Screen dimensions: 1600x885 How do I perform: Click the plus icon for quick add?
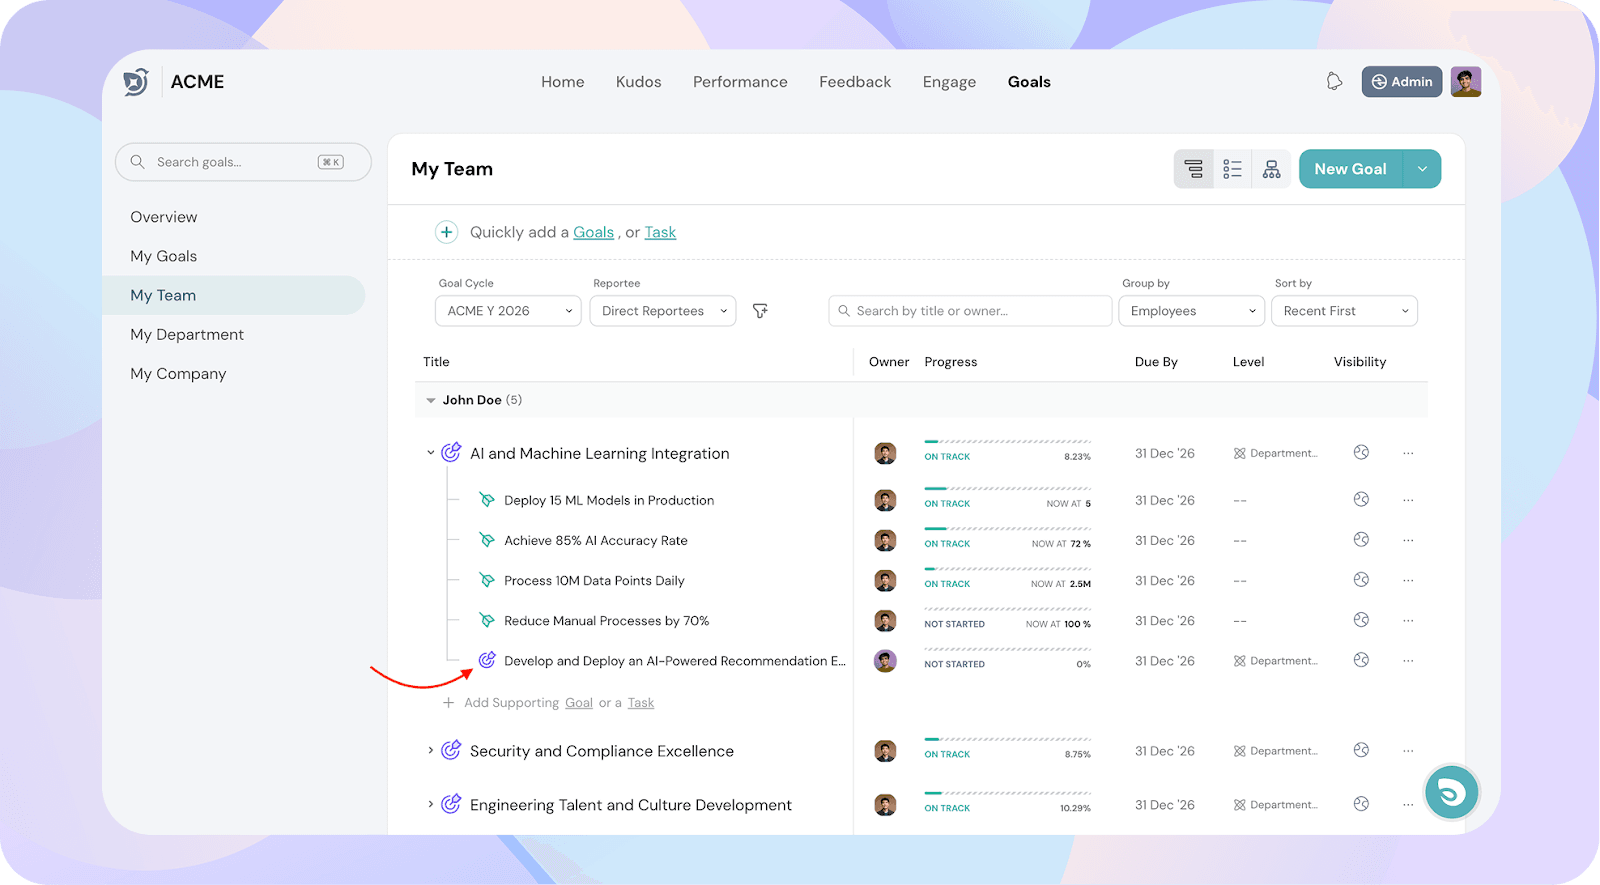[x=446, y=232]
